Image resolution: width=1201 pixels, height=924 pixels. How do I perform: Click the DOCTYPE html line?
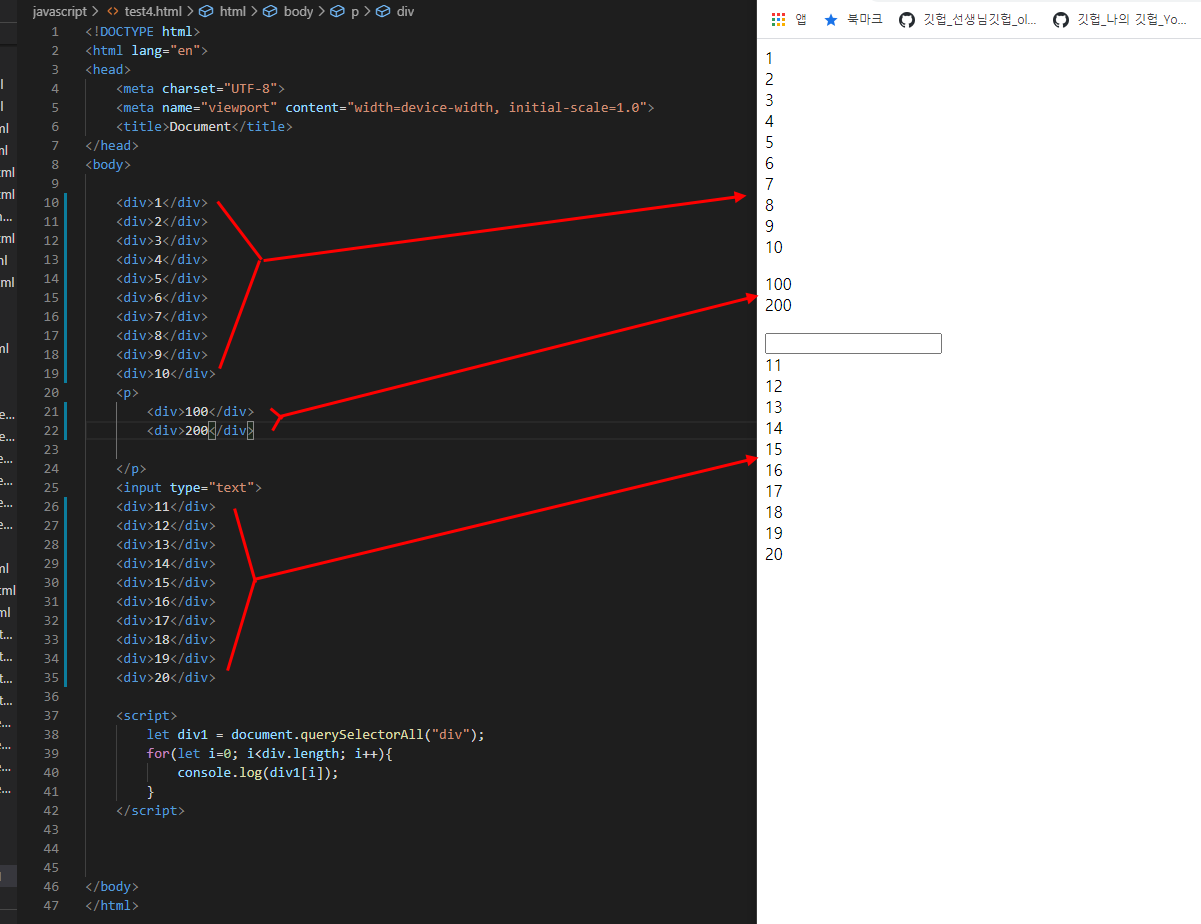(143, 31)
